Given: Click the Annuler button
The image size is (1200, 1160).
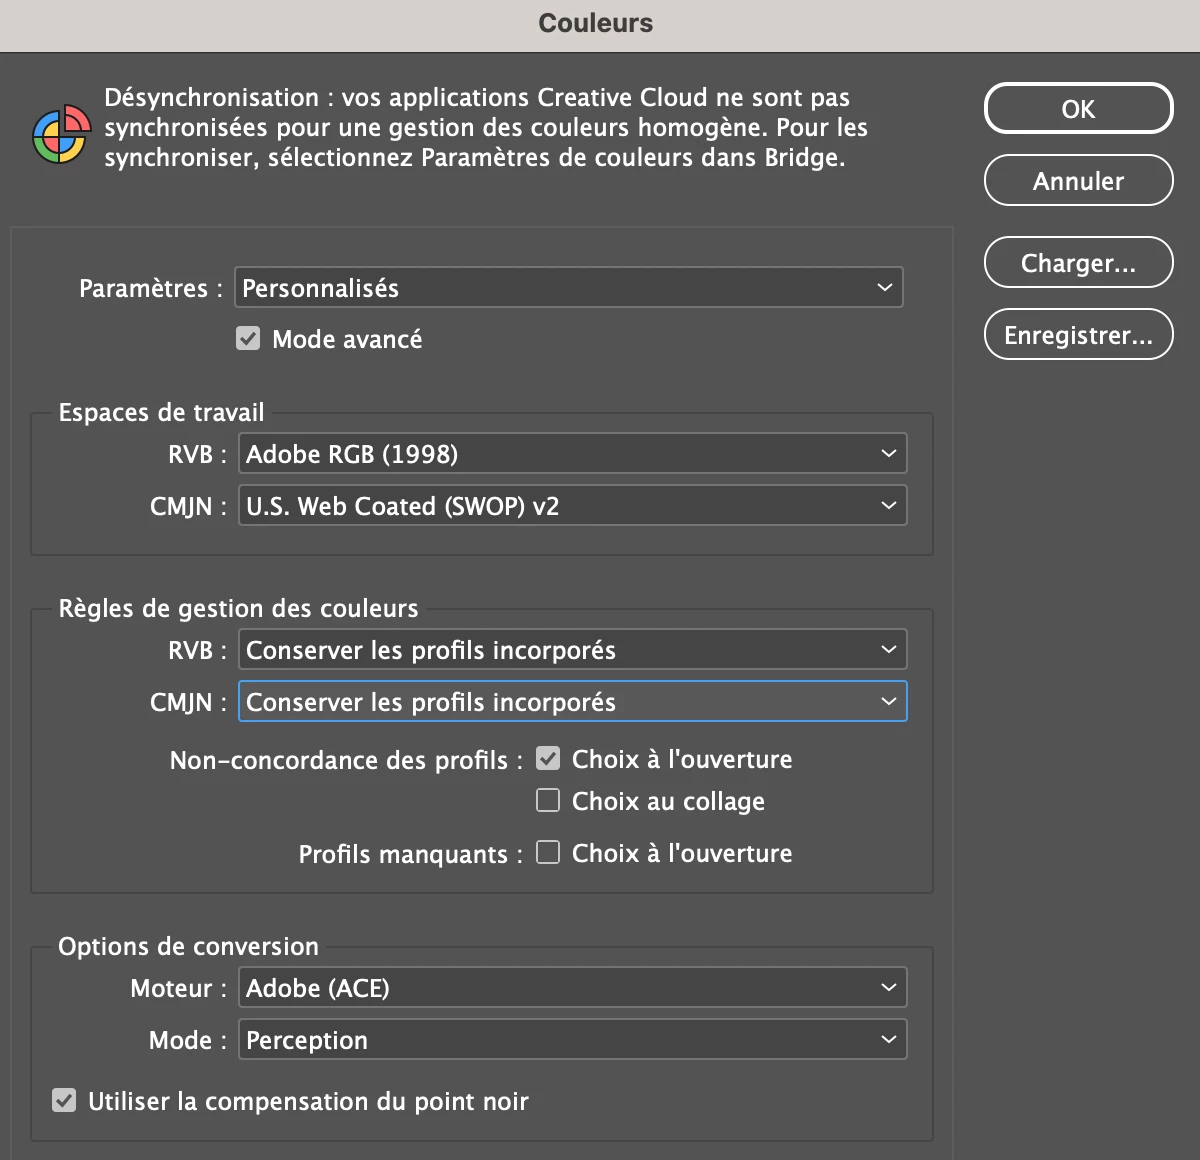Looking at the screenshot, I should coord(1078,180).
